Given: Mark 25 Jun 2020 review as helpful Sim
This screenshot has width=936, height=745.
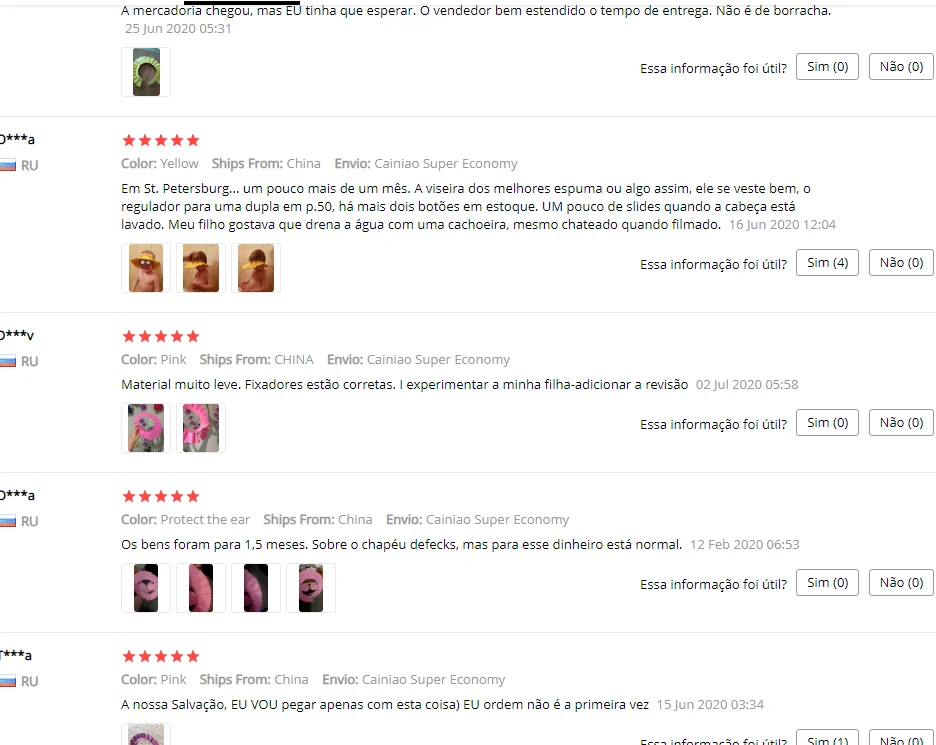Looking at the screenshot, I should [x=827, y=66].
